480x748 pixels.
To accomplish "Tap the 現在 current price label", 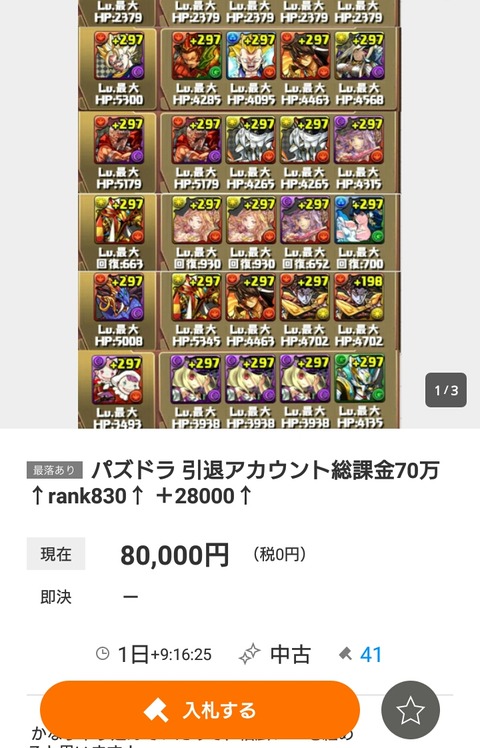I will pos(56,554).
